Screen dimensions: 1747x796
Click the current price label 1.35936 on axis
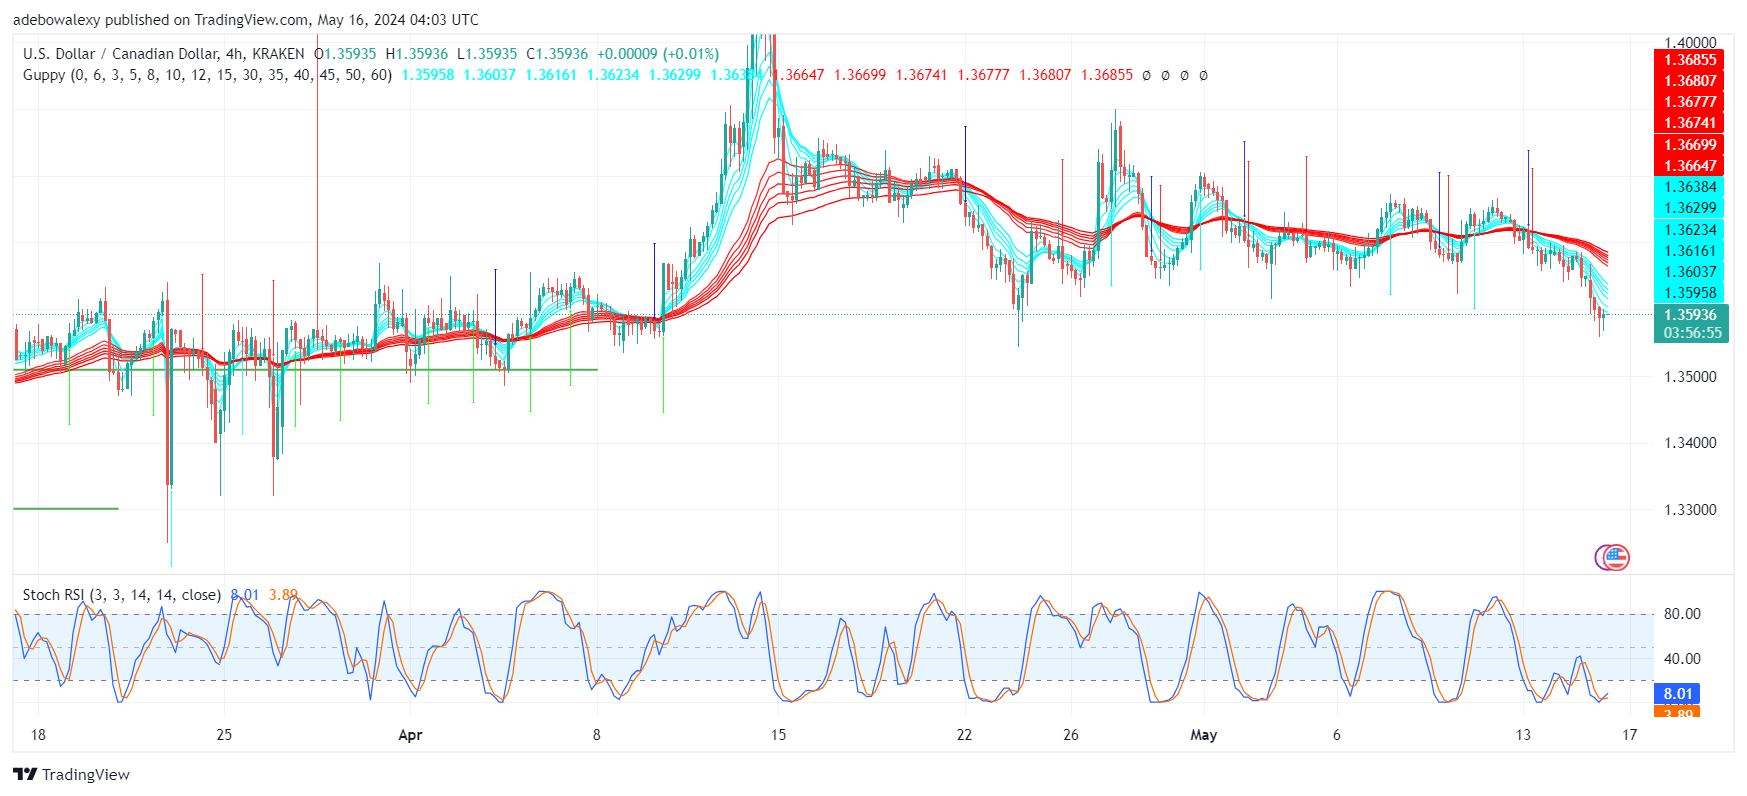[x=1691, y=315]
